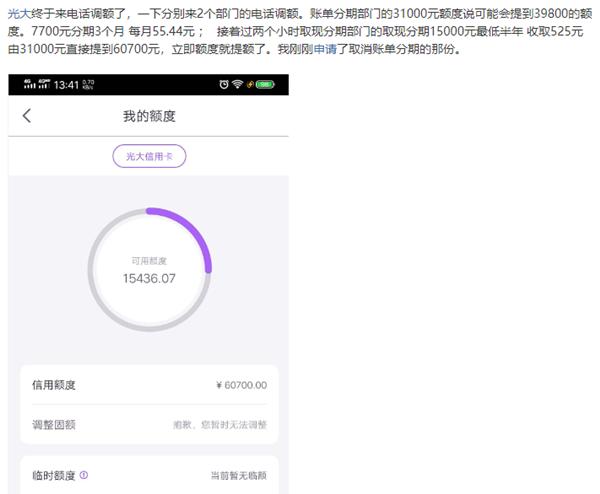Tap the alarm clock status bar icon
600x494 pixels.
click(x=224, y=84)
